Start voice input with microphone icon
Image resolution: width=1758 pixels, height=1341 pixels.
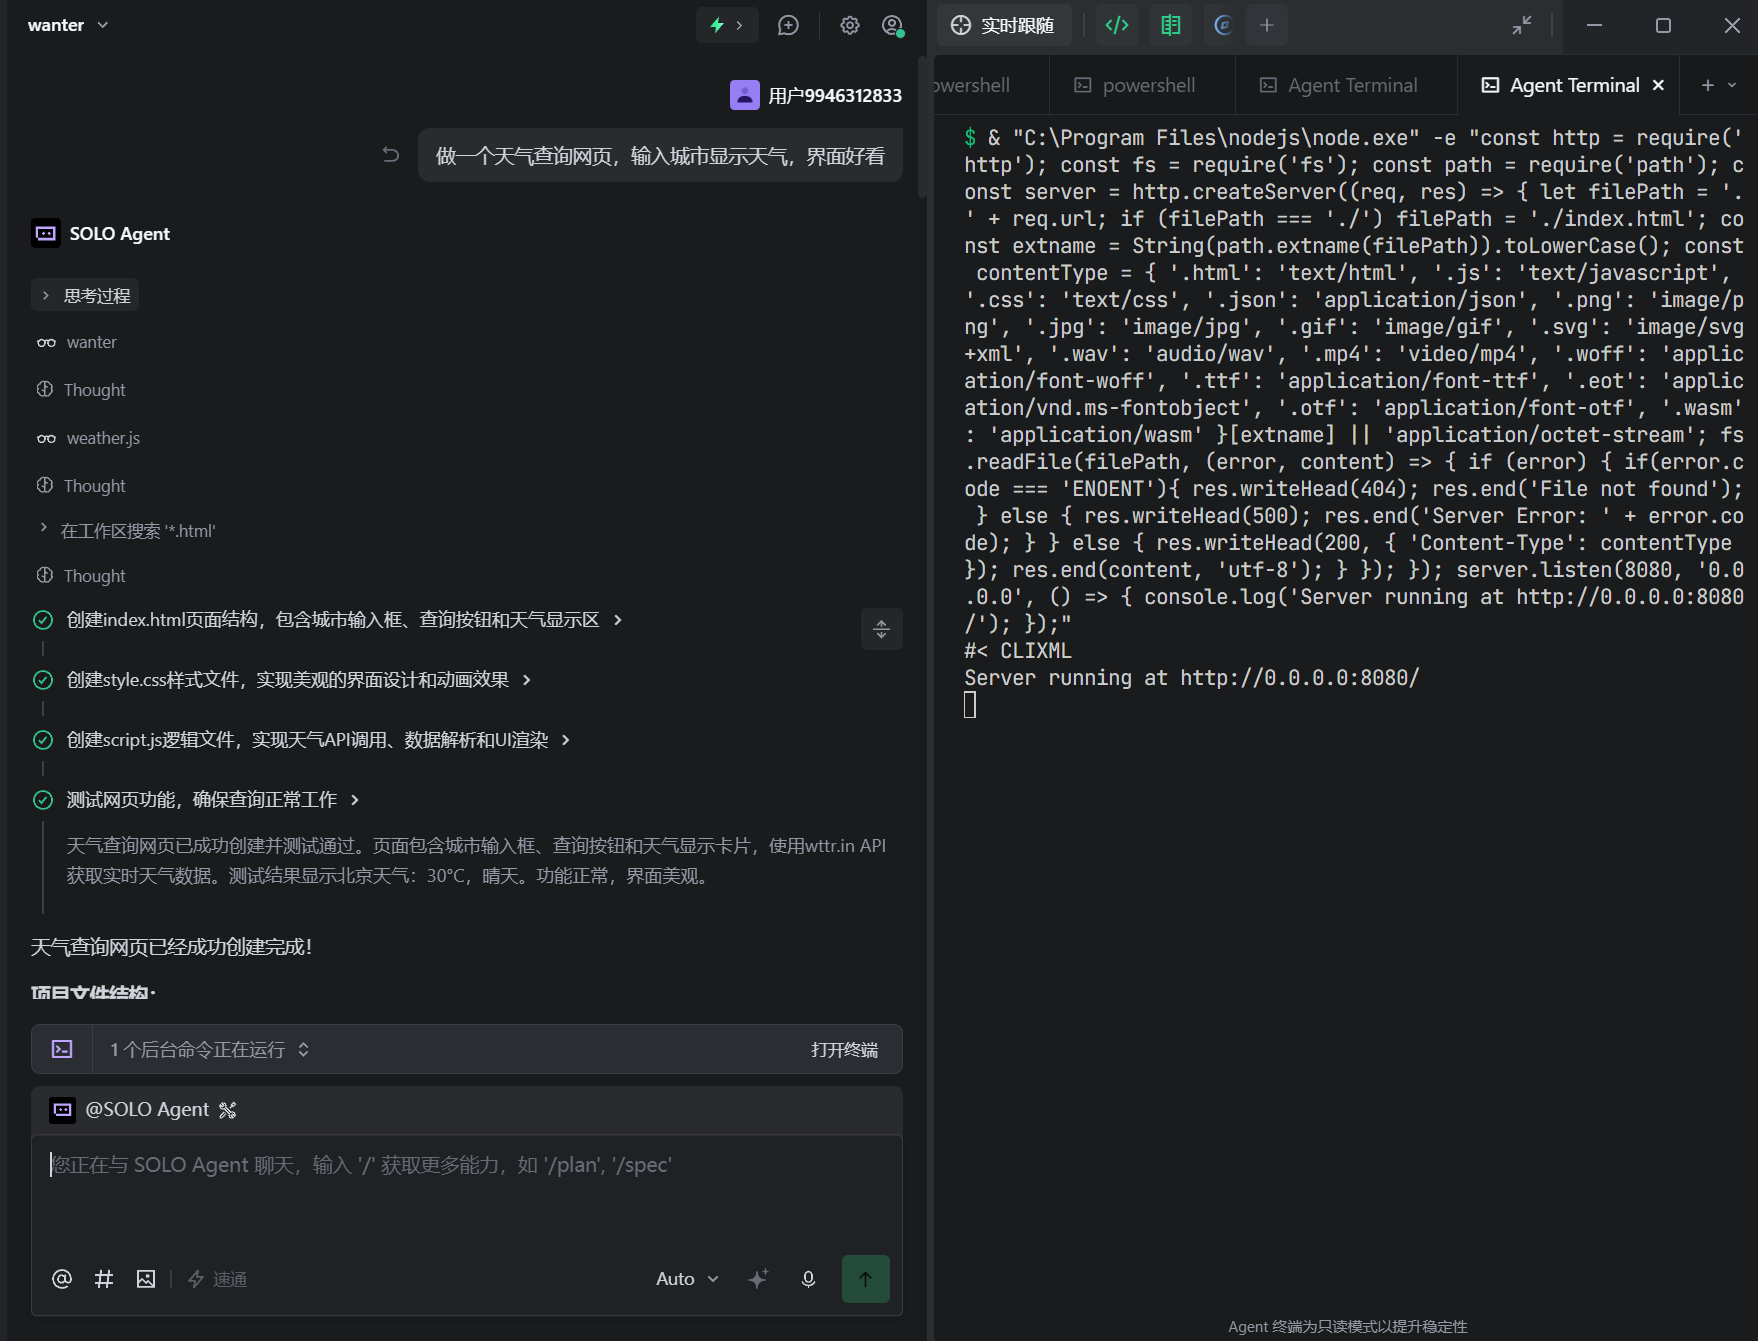point(809,1279)
